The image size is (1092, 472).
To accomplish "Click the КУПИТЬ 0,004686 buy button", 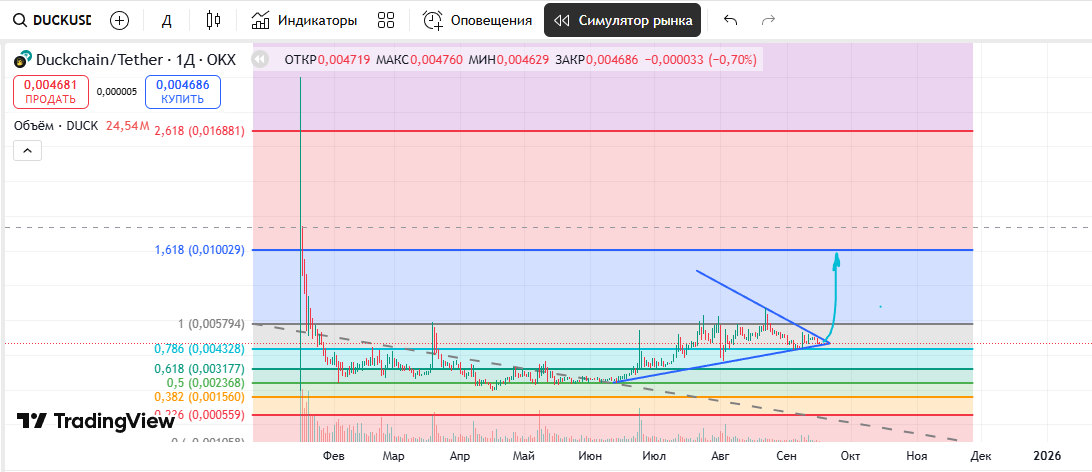I will coord(182,92).
